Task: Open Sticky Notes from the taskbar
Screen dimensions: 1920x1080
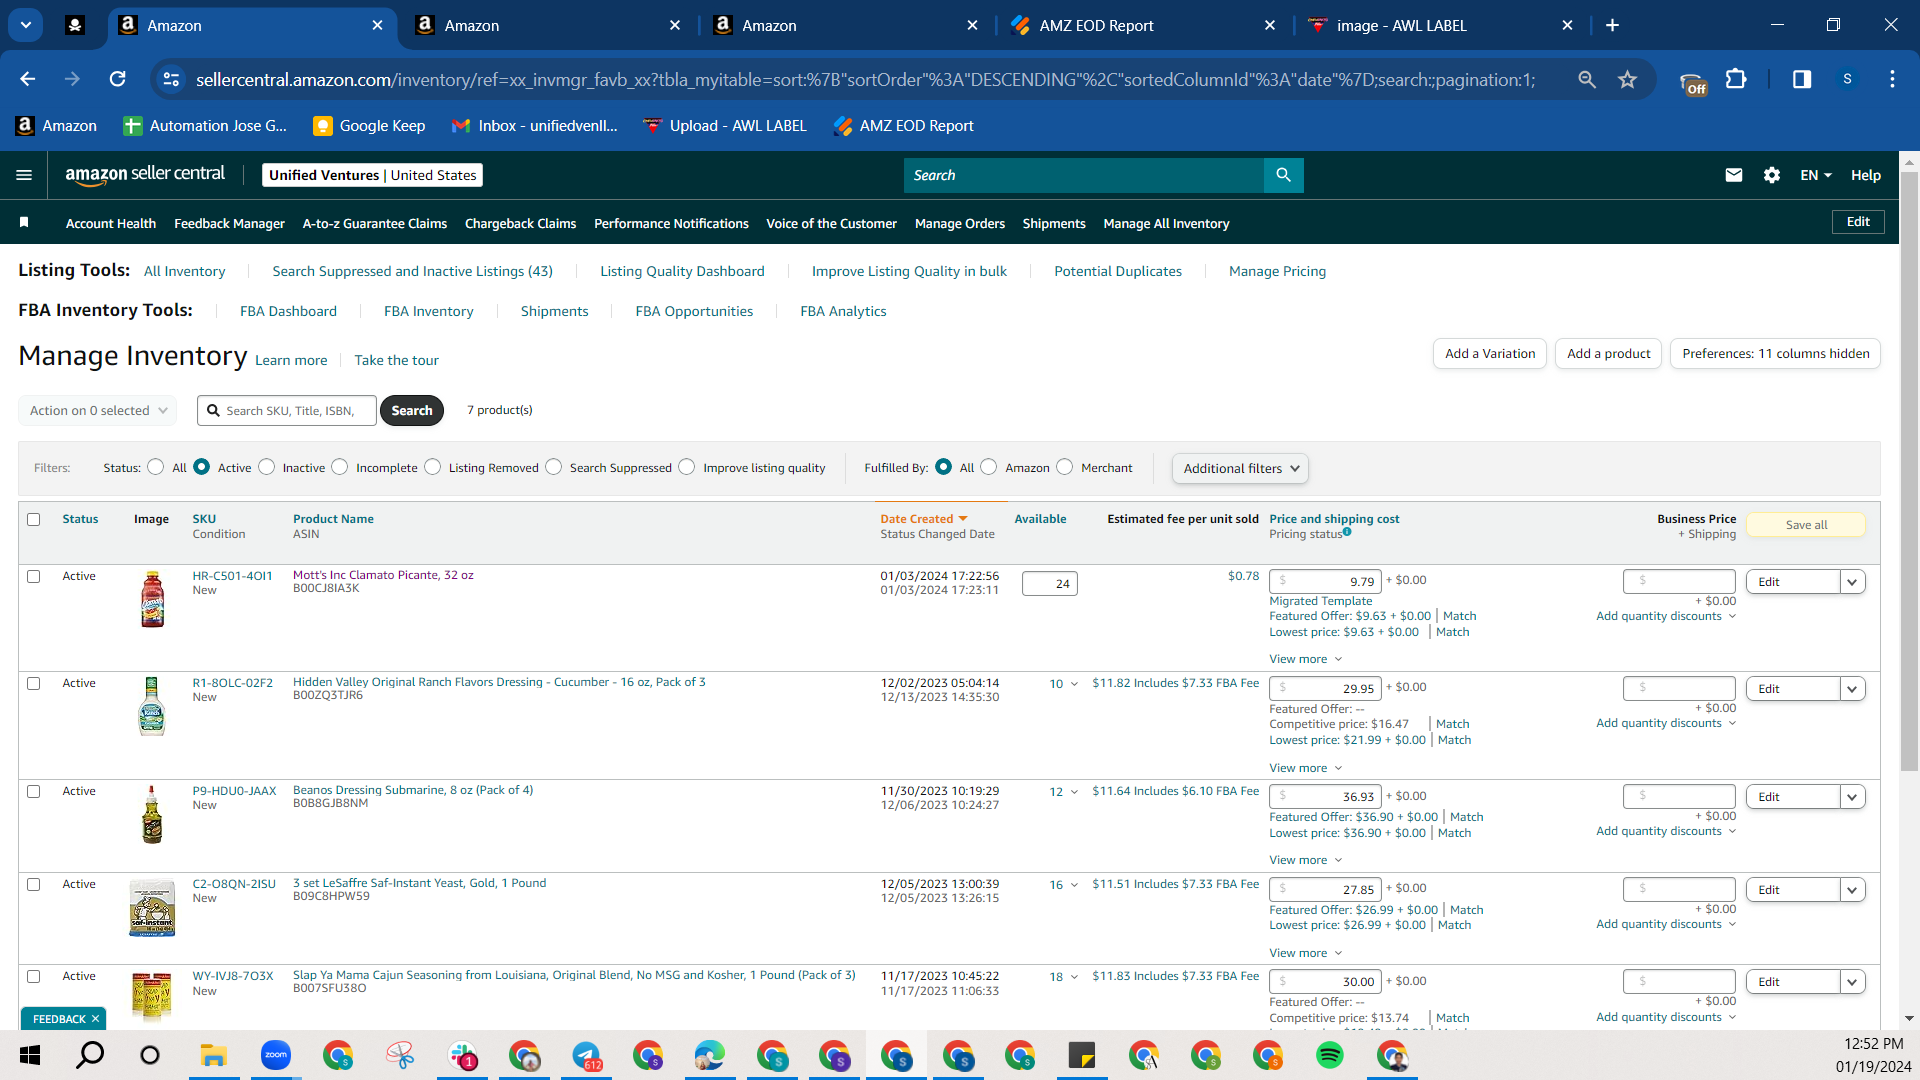Action: click(1082, 1055)
